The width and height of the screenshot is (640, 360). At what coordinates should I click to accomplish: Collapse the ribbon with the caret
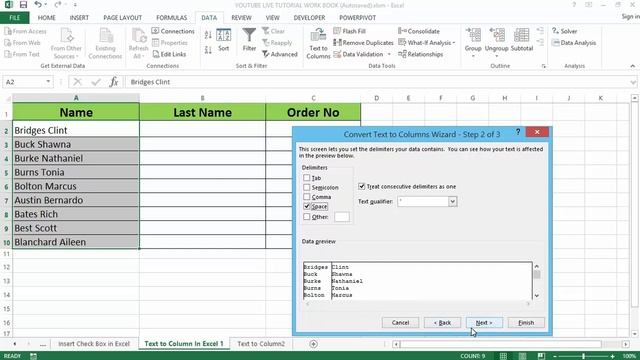click(x=633, y=66)
